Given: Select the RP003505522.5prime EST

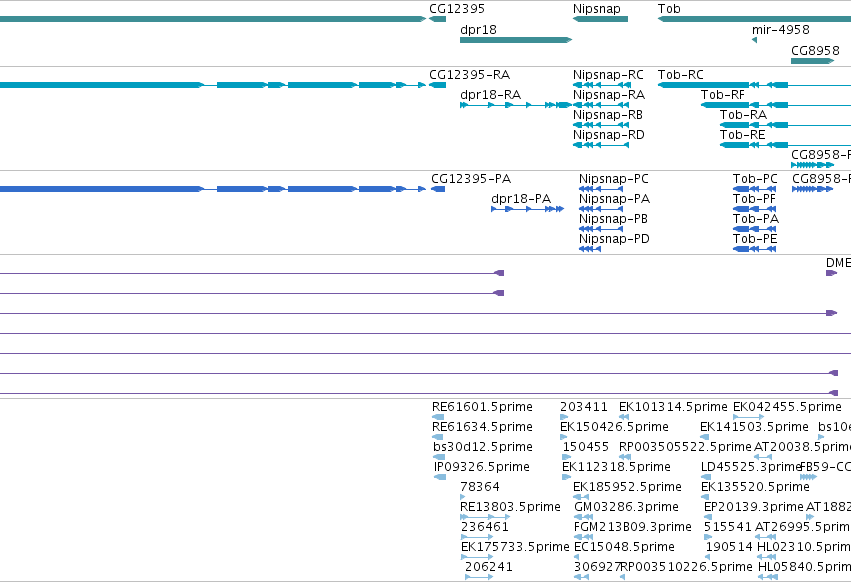Looking at the screenshot, I should coord(625,457).
